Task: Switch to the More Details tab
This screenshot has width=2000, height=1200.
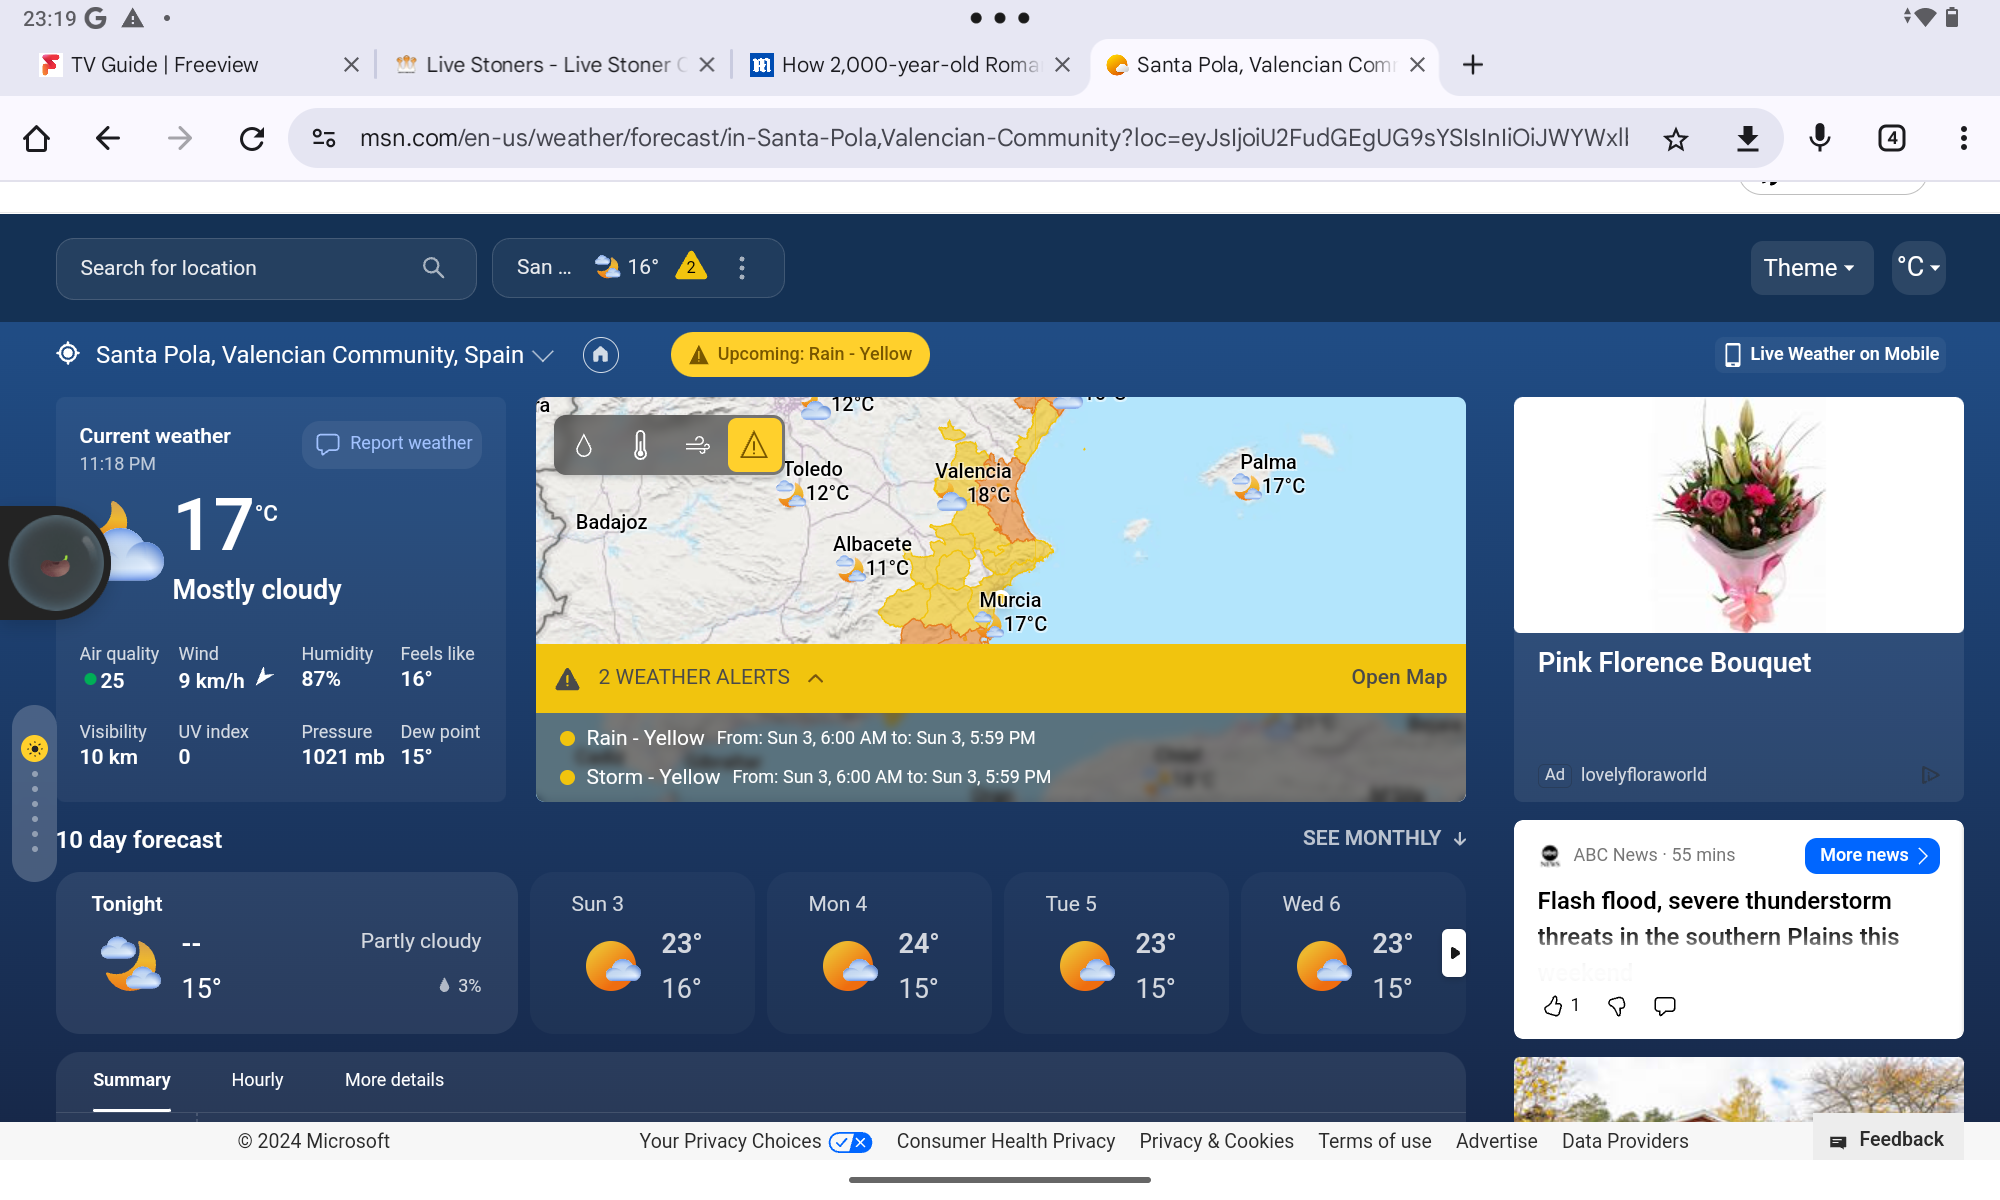Action: [393, 1079]
